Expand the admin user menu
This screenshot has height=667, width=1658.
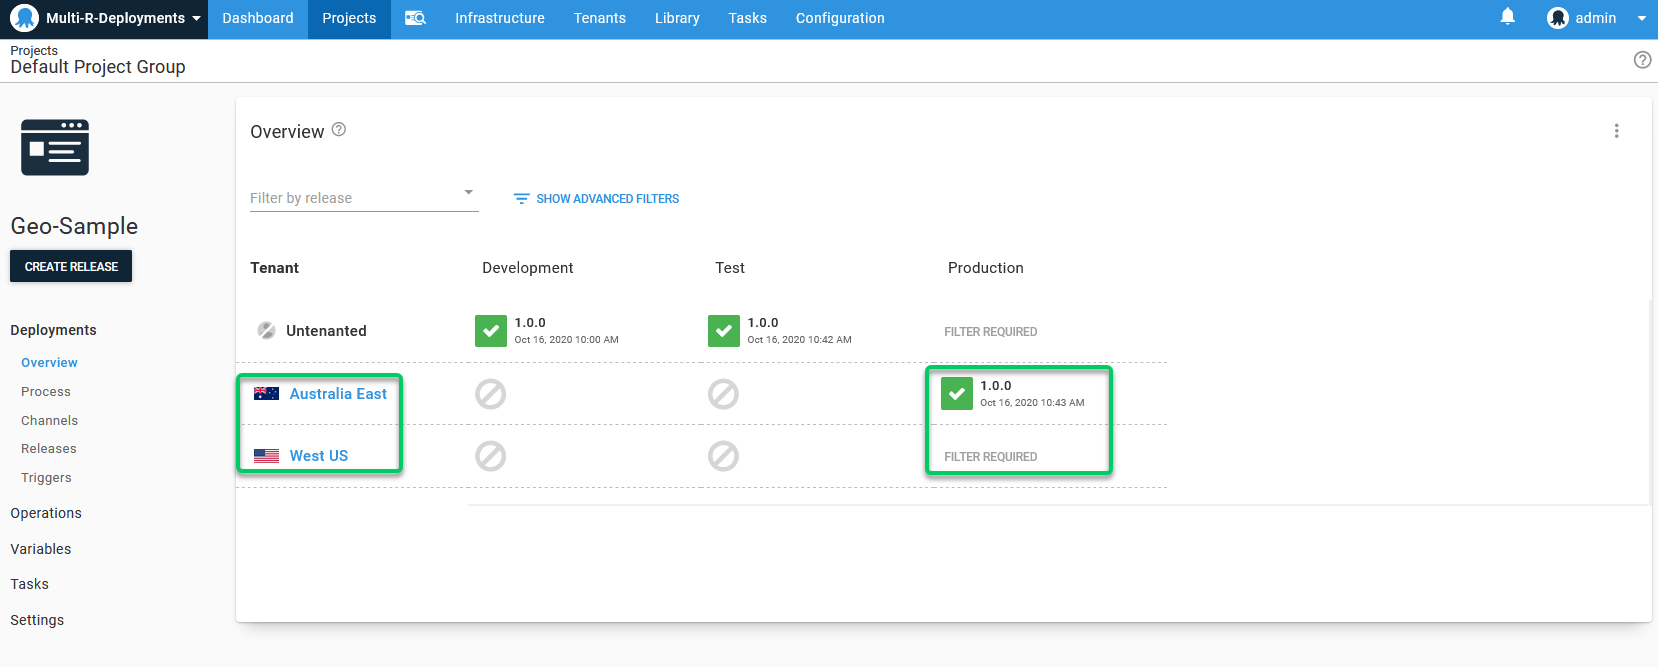[x=1596, y=18]
